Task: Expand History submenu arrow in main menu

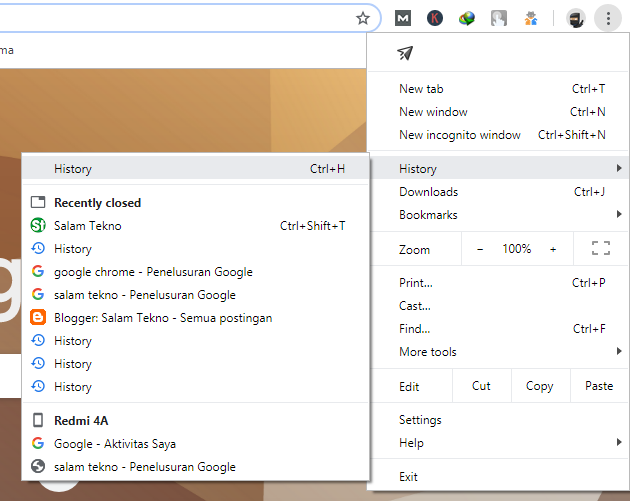Action: point(619,168)
